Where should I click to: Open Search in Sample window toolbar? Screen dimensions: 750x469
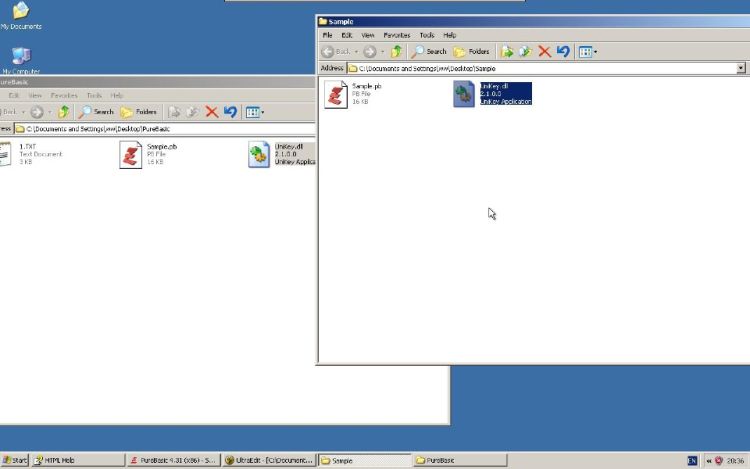(429, 52)
